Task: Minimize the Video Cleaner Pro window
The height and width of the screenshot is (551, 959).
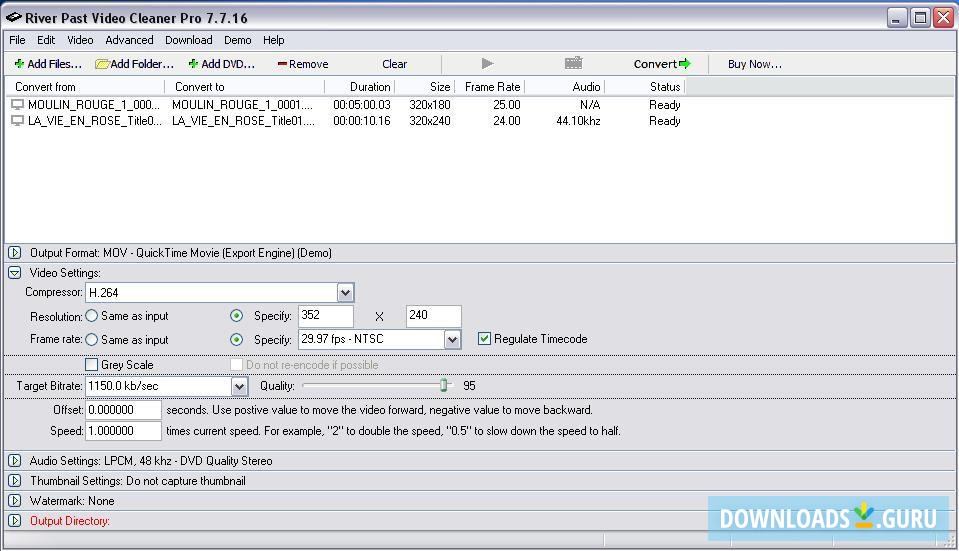Action: (x=897, y=18)
